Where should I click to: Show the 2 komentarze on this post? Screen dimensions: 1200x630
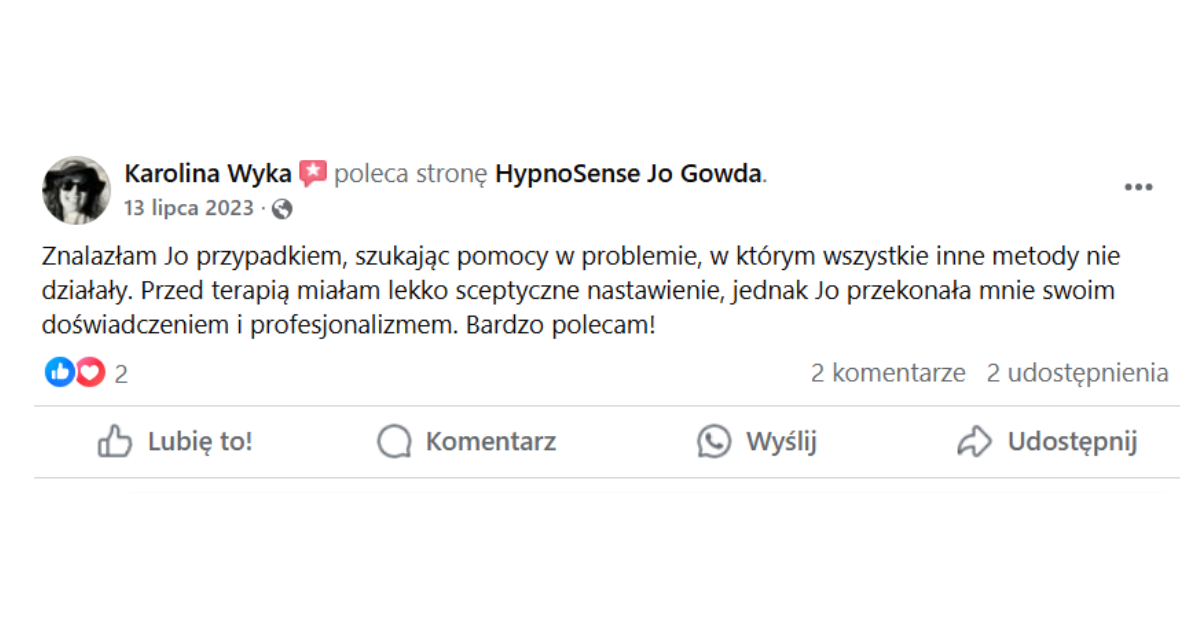pyautogui.click(x=888, y=373)
